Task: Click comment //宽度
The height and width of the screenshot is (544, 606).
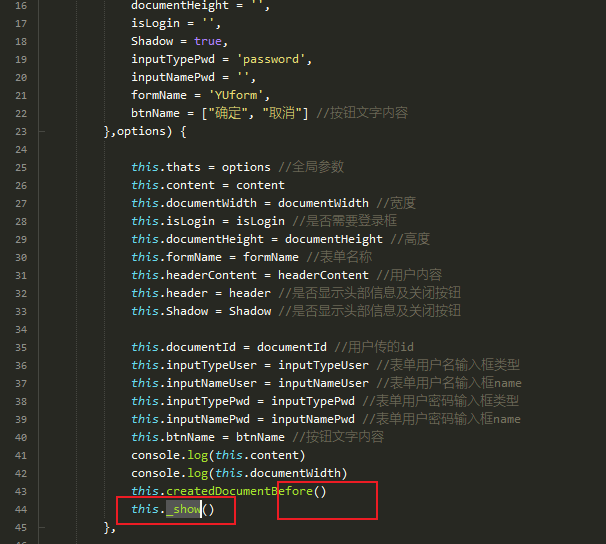Action: pos(396,203)
